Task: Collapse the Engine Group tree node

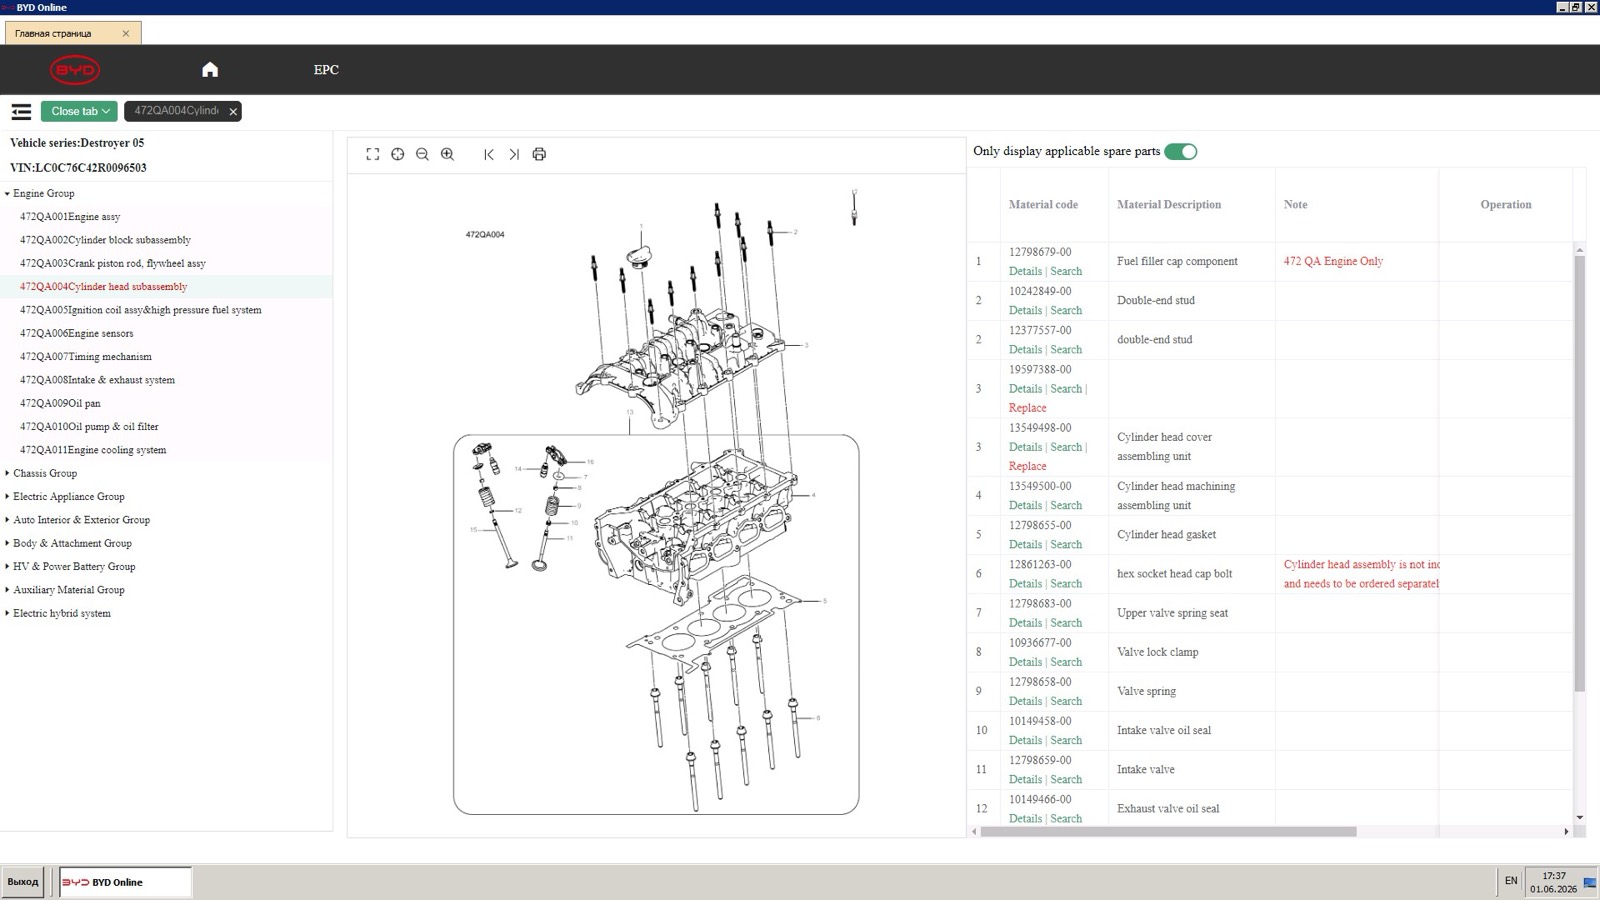Action: point(7,194)
